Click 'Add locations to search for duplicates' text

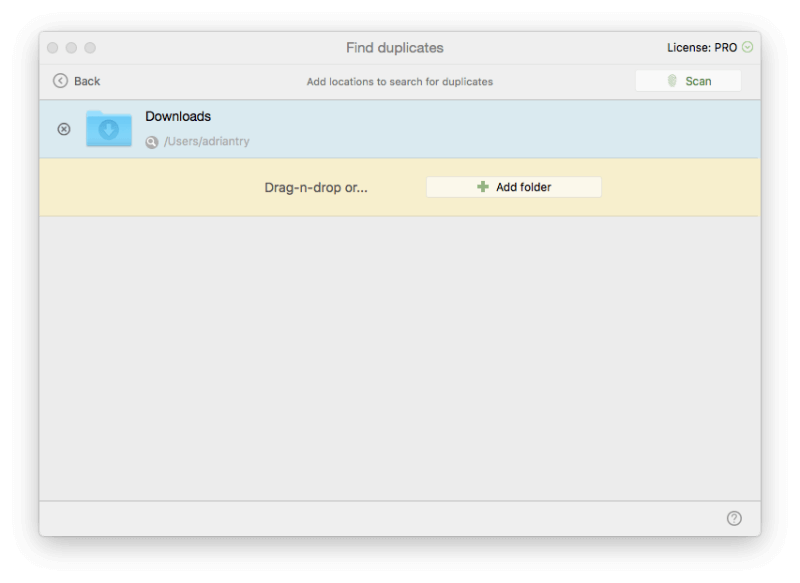399,82
